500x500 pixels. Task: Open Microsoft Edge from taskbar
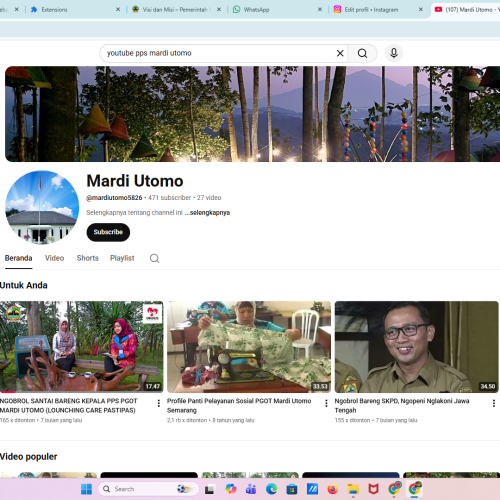pos(272,489)
